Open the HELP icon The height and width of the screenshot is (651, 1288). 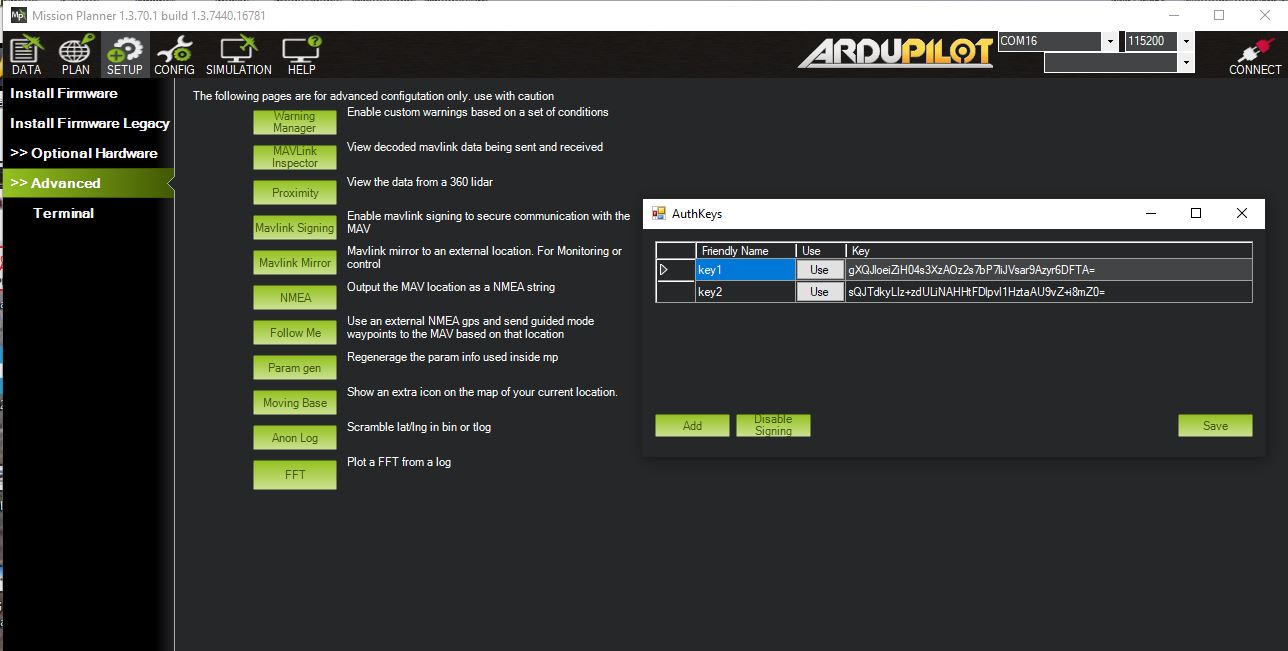point(301,55)
